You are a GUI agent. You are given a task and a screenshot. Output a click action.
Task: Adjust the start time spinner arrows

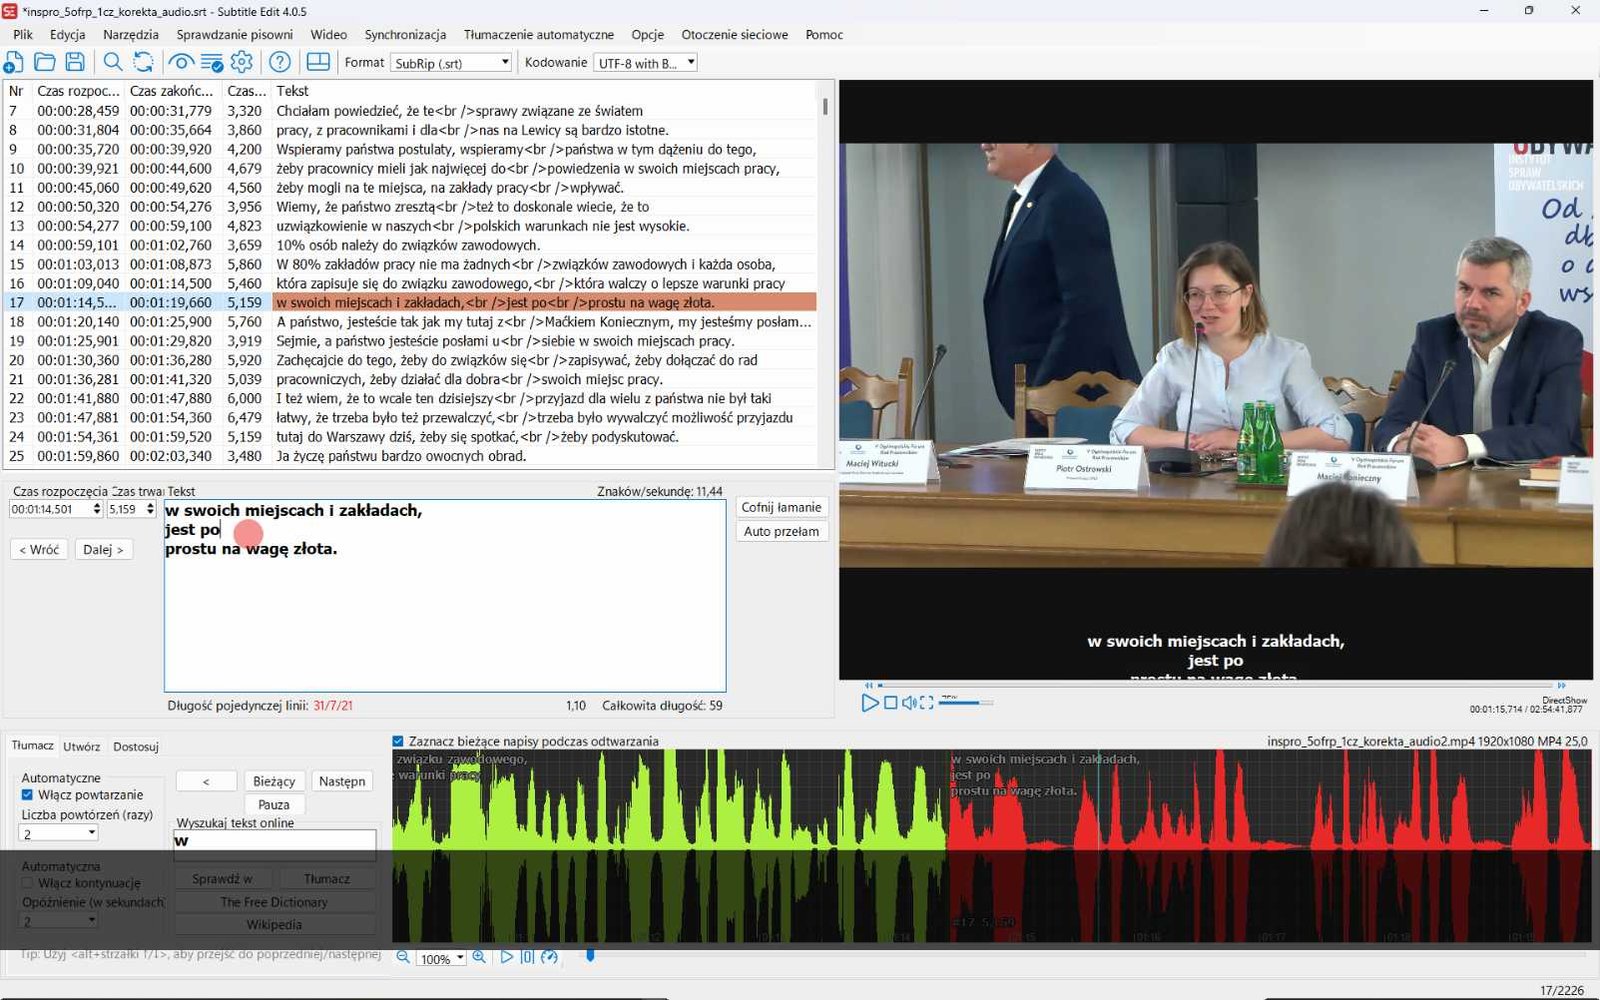[97, 509]
